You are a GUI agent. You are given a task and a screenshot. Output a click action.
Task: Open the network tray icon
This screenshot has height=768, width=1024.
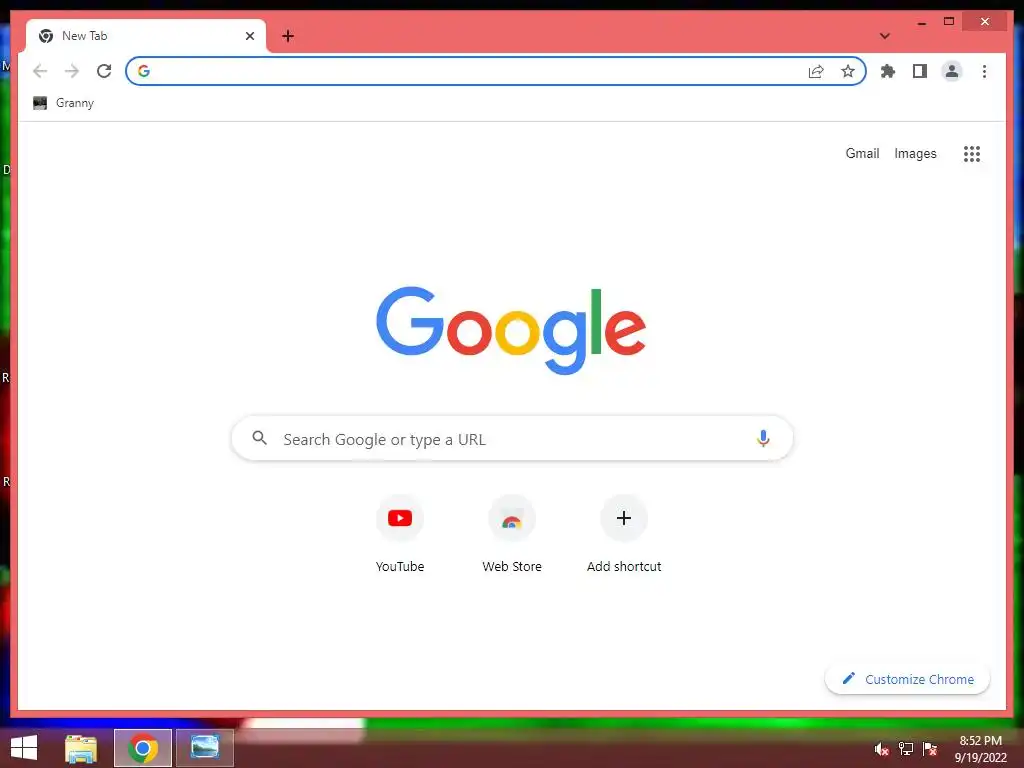[x=906, y=749]
